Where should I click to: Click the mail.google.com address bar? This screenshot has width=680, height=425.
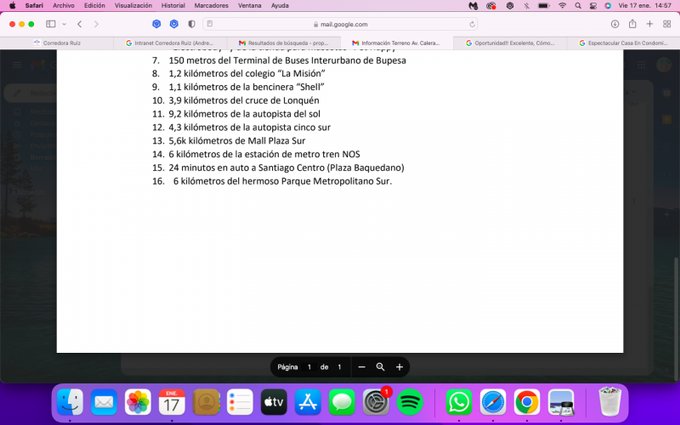click(x=340, y=24)
